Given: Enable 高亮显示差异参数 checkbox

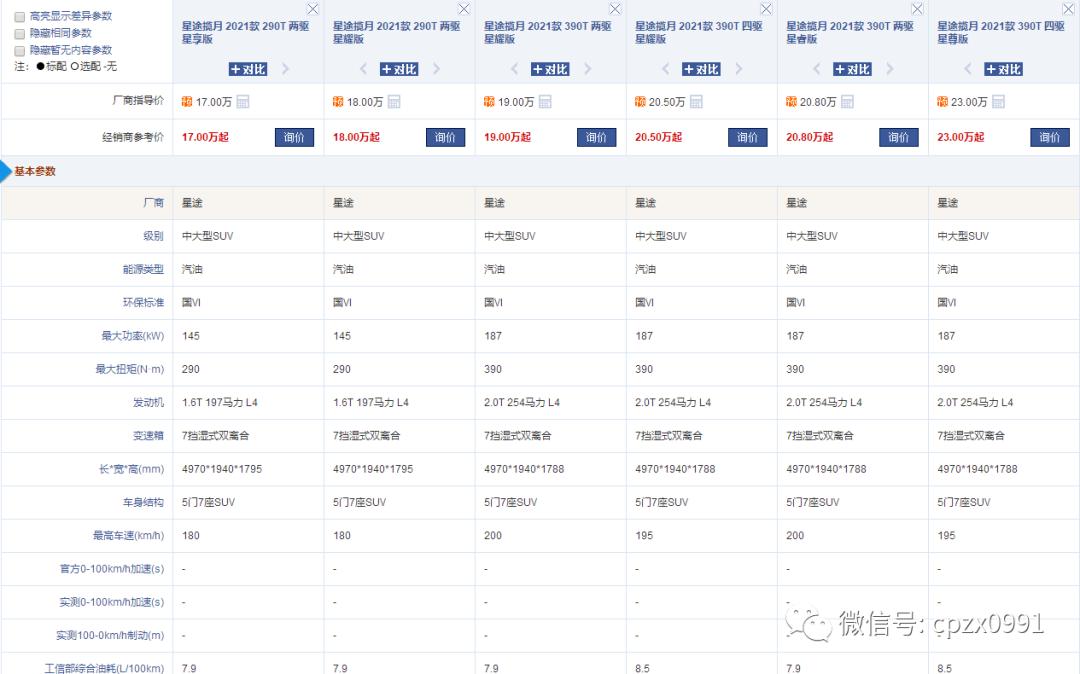Looking at the screenshot, I should [x=20, y=17].
